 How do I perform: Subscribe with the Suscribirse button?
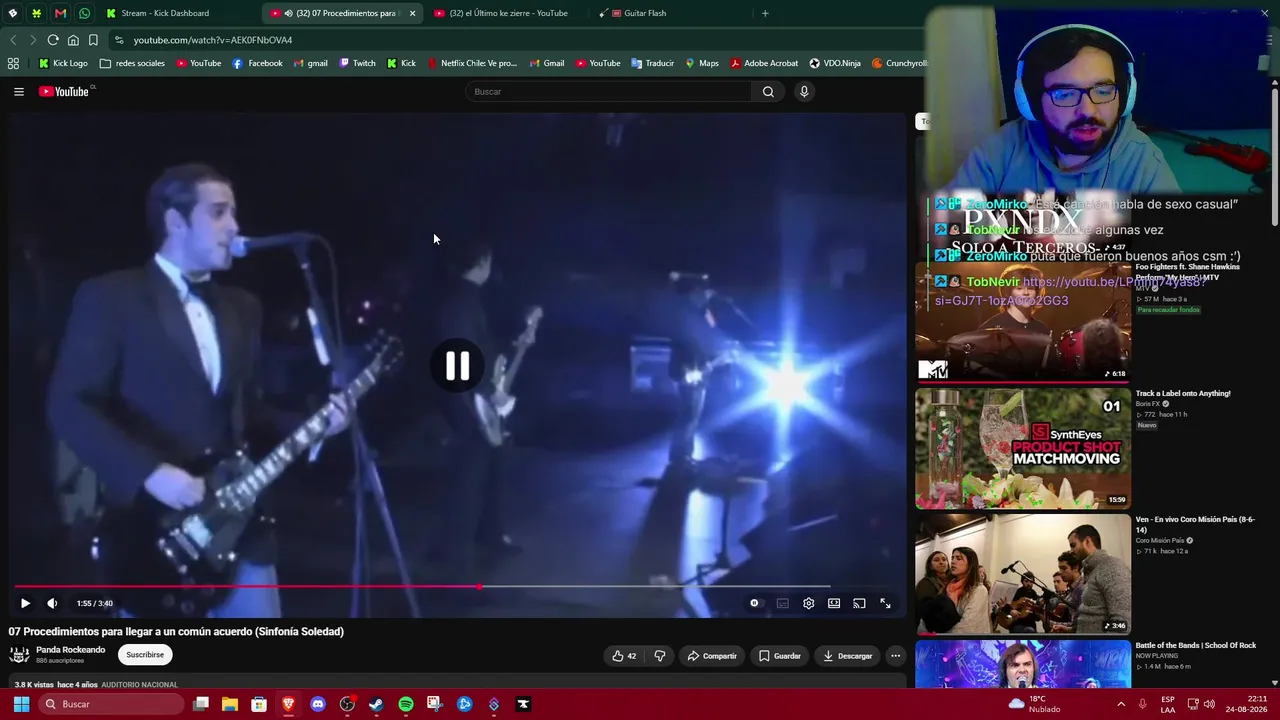pyautogui.click(x=145, y=655)
